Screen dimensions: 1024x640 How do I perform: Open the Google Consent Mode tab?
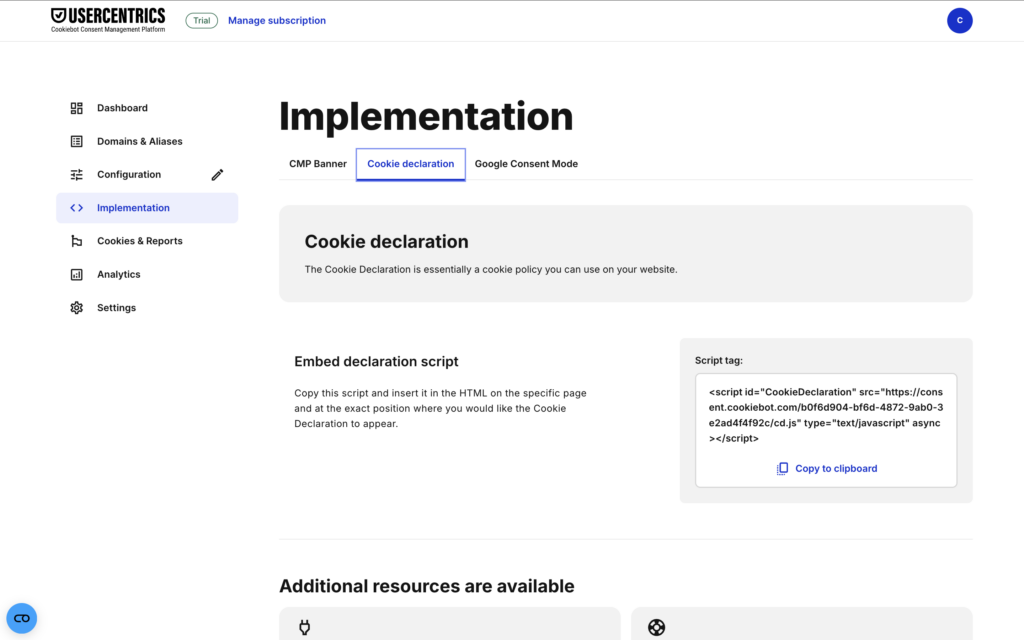click(x=526, y=163)
